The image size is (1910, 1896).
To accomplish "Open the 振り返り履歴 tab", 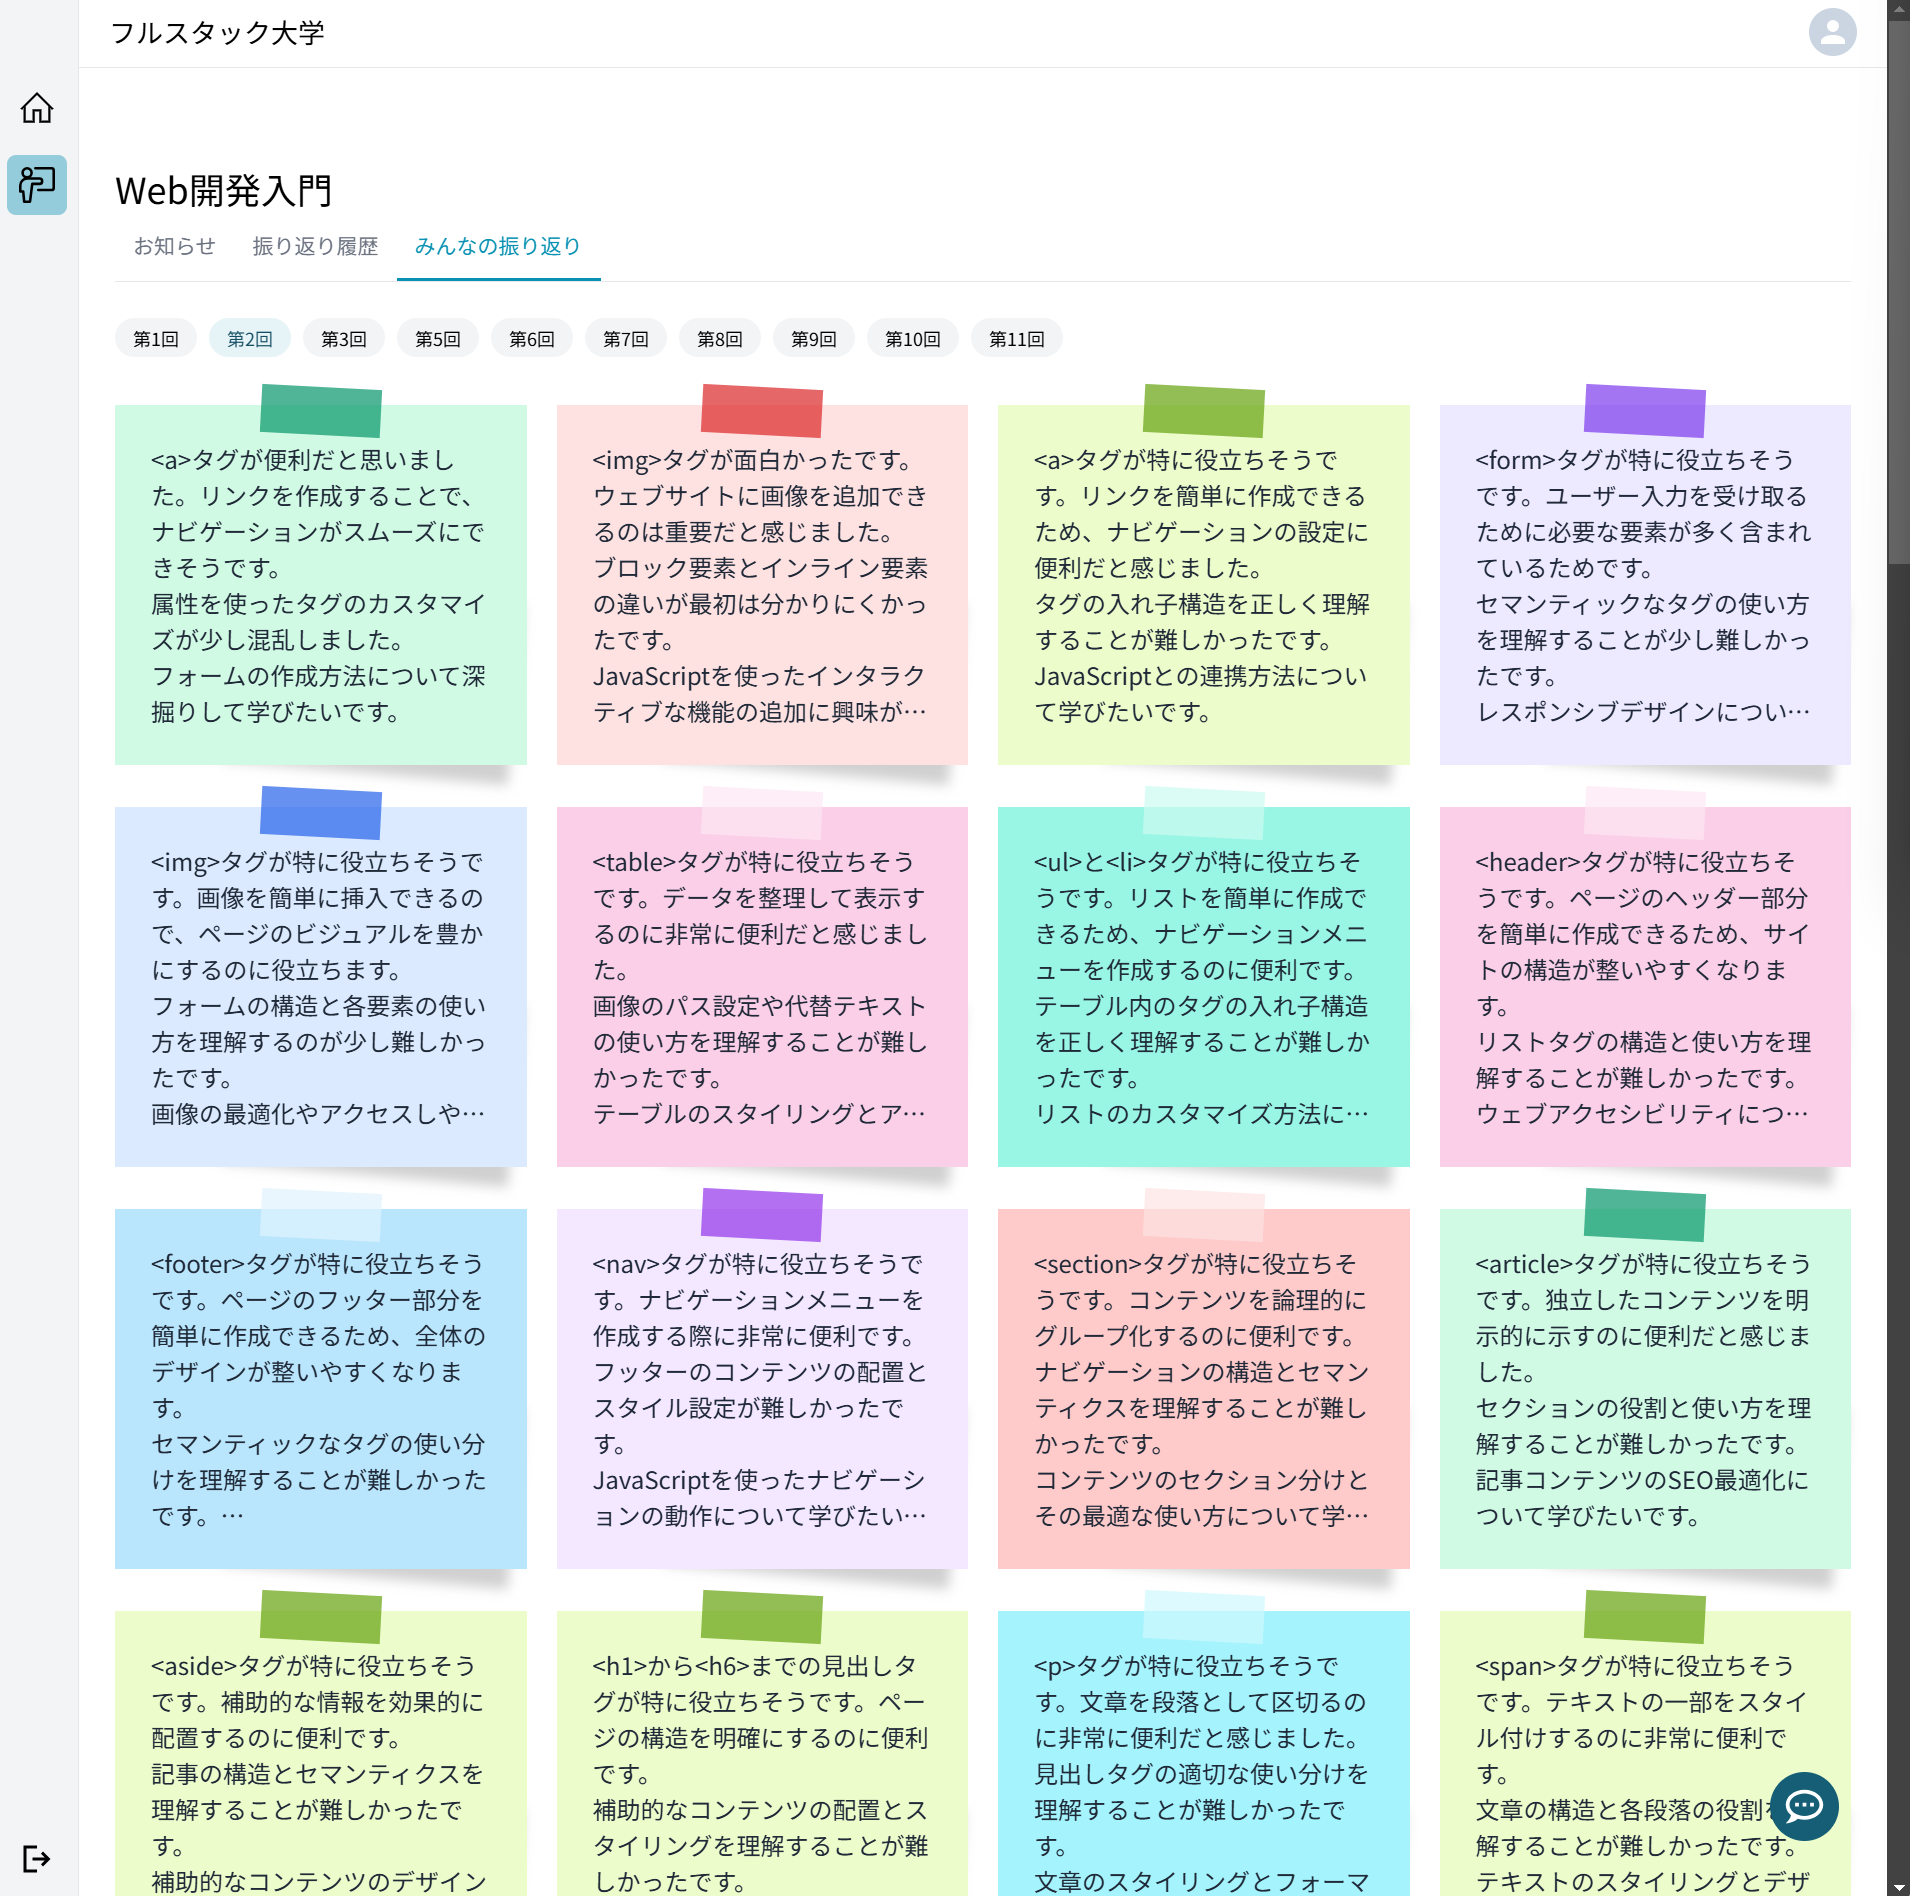I will (x=314, y=247).
